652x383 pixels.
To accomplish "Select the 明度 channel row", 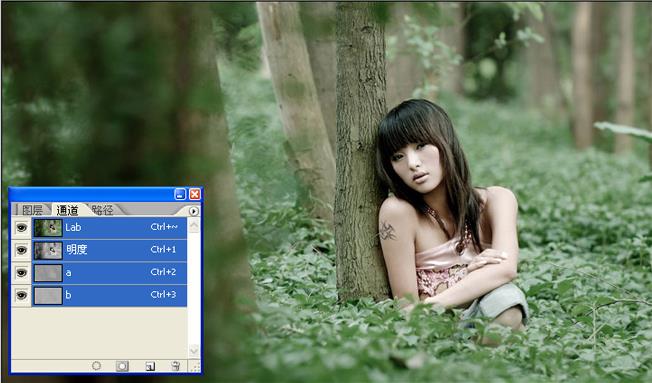I will pyautogui.click(x=109, y=250).
